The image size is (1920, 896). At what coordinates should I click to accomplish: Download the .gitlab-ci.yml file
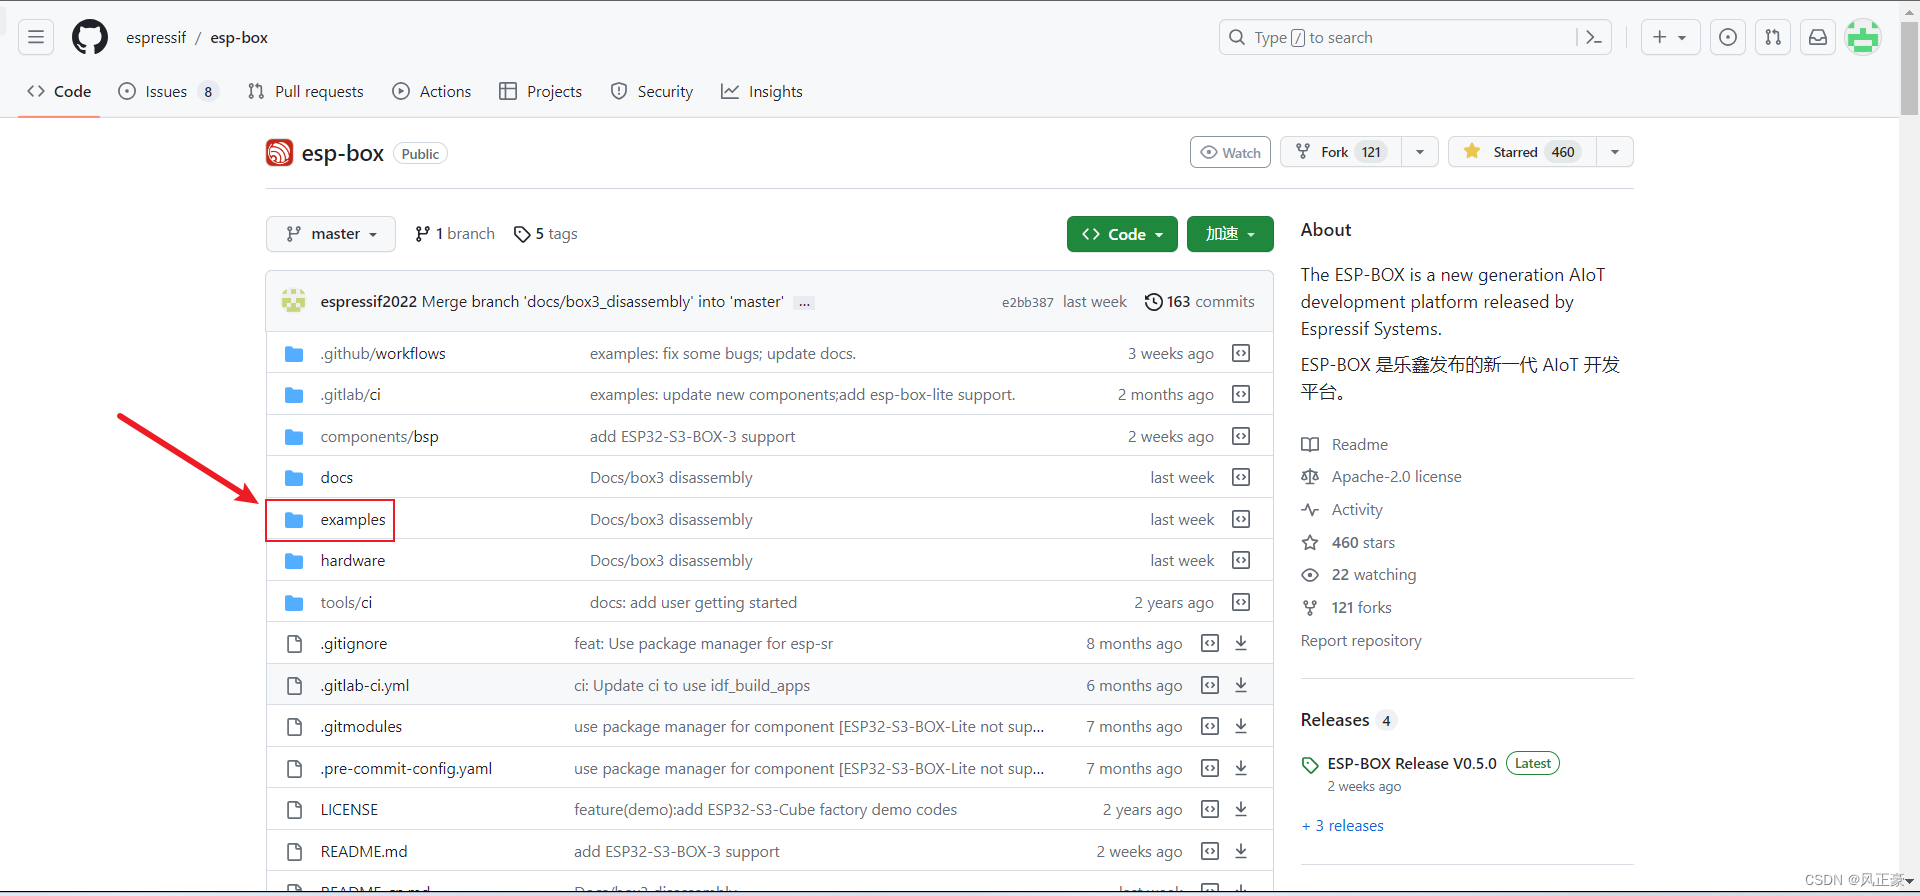[x=1241, y=685]
